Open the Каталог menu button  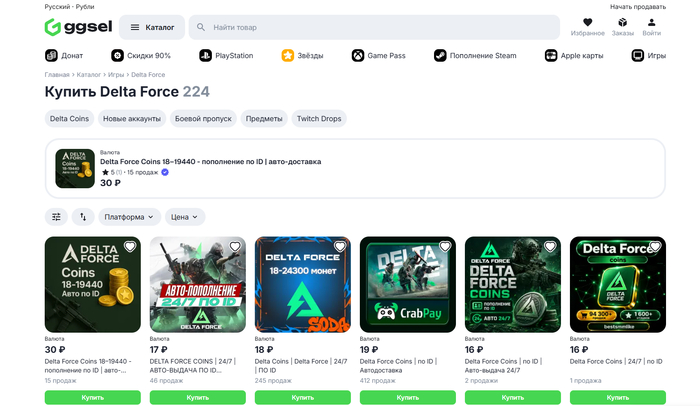152,27
